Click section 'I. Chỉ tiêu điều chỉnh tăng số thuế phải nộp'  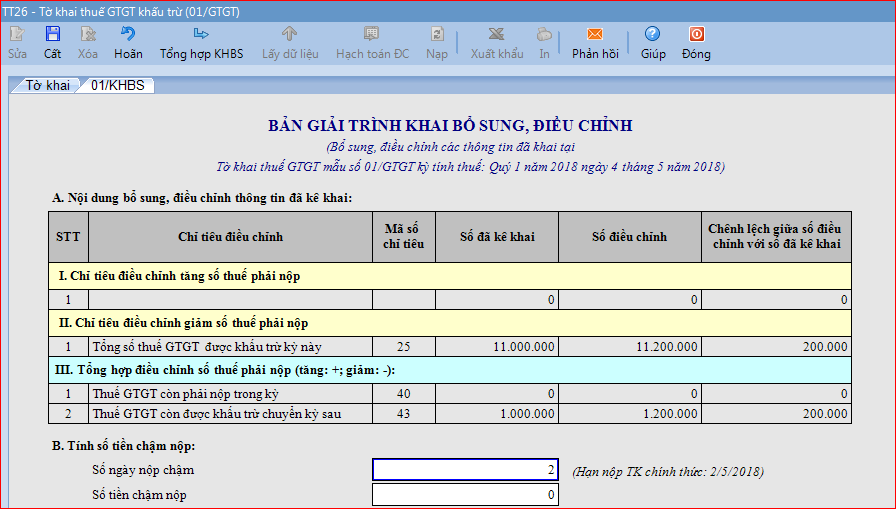(450, 276)
